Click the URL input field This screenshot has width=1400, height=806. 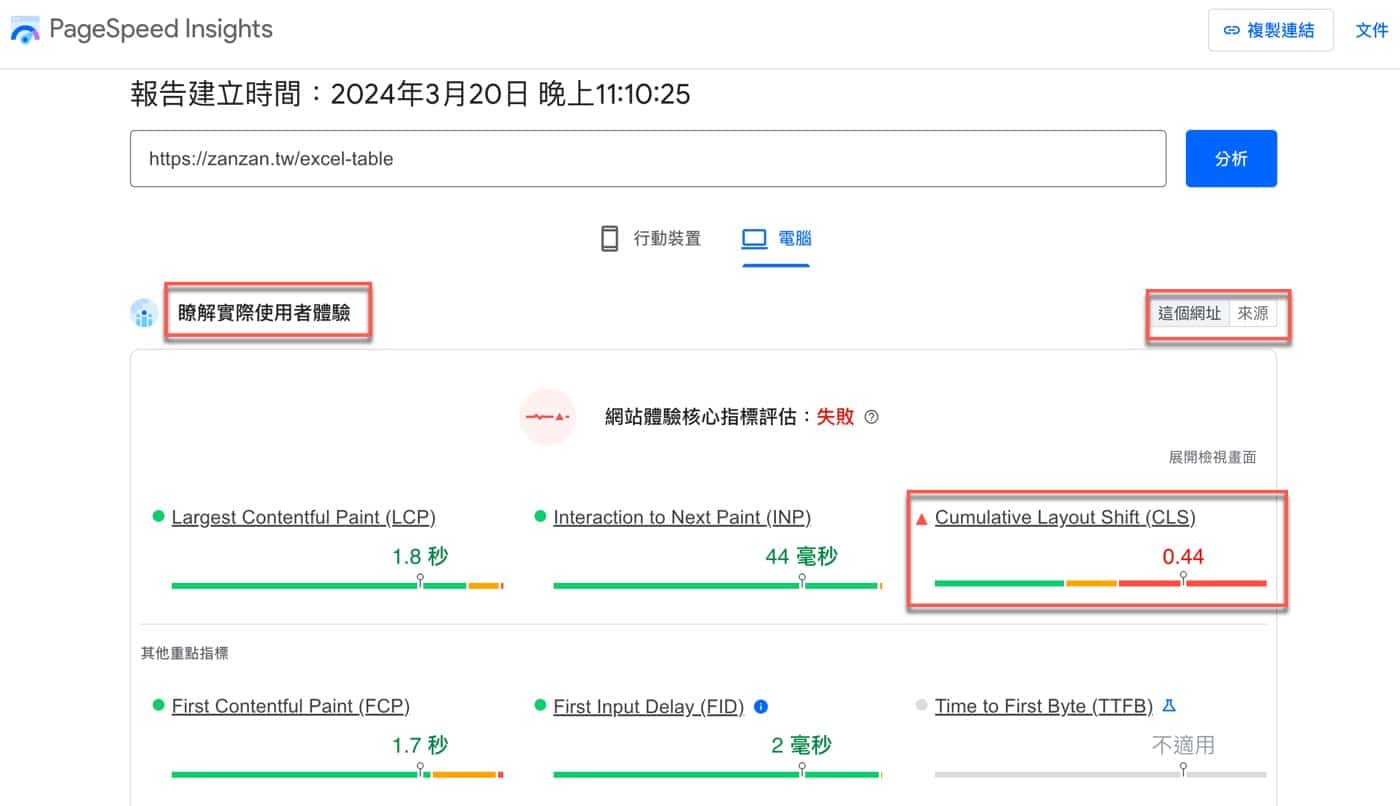coord(648,158)
